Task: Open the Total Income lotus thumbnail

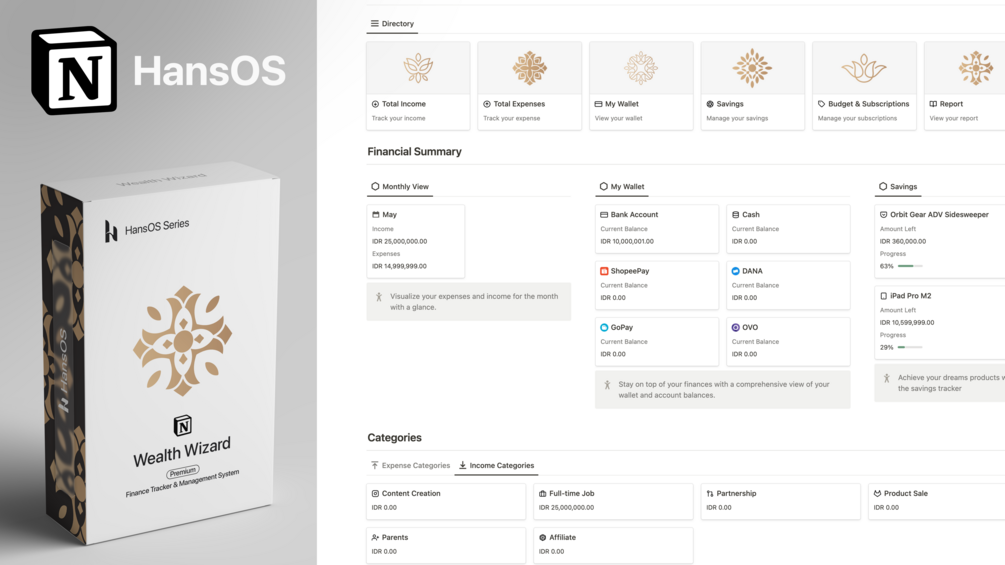Action: pos(418,68)
